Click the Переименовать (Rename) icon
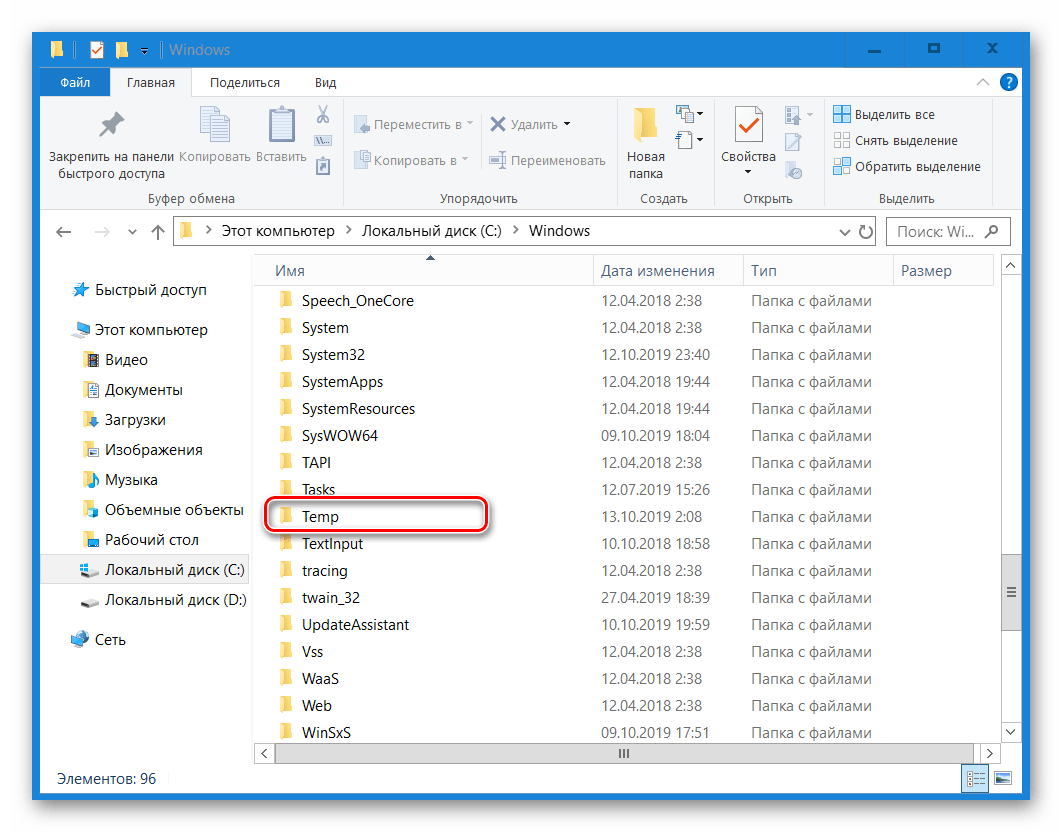 497,160
